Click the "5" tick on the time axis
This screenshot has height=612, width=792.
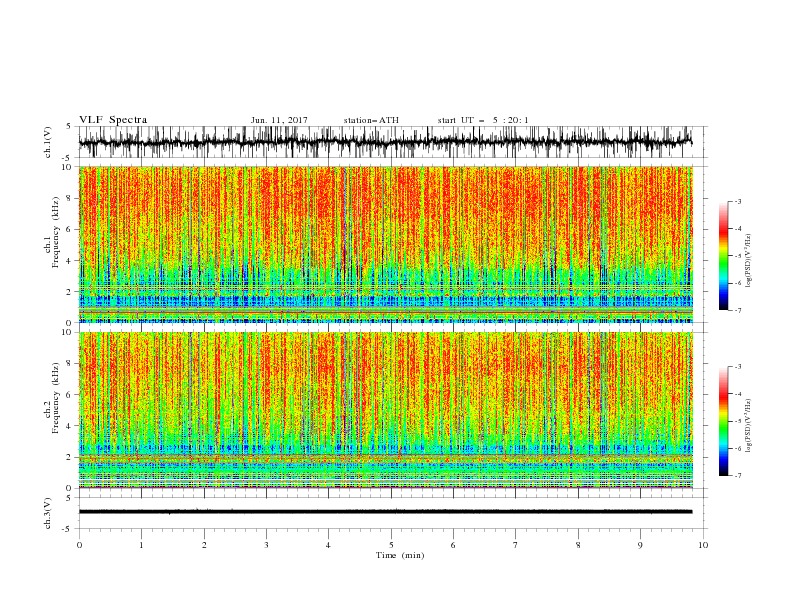tap(391, 545)
